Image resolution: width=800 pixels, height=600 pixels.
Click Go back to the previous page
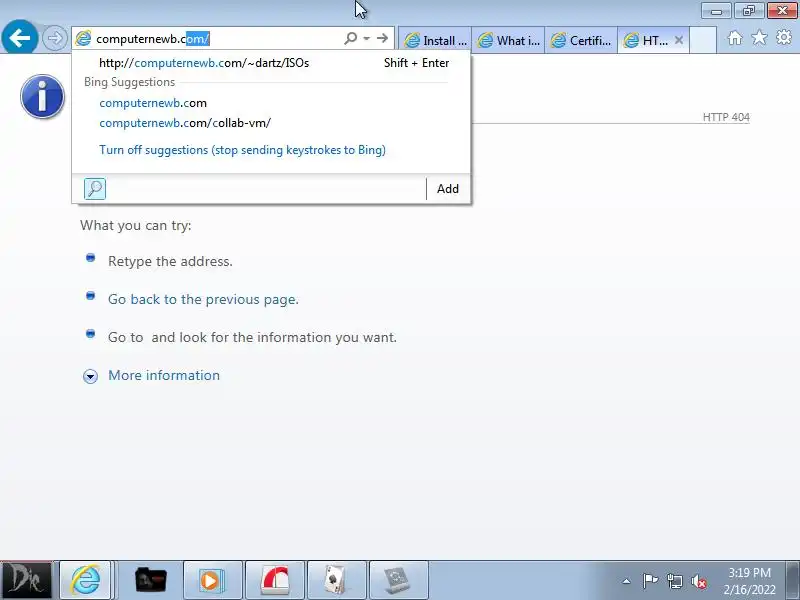point(203,299)
